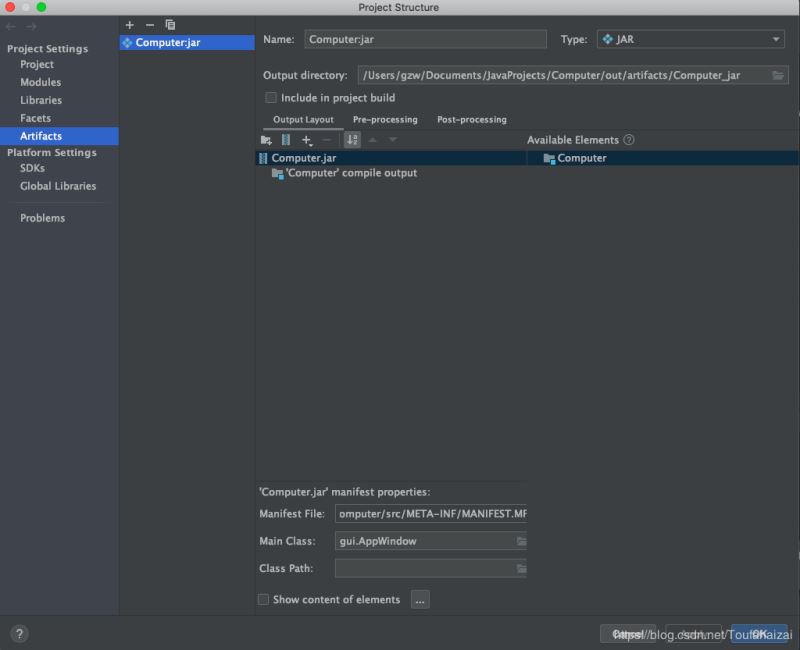Select Libraries in Project Settings
800x650 pixels.
41,100
